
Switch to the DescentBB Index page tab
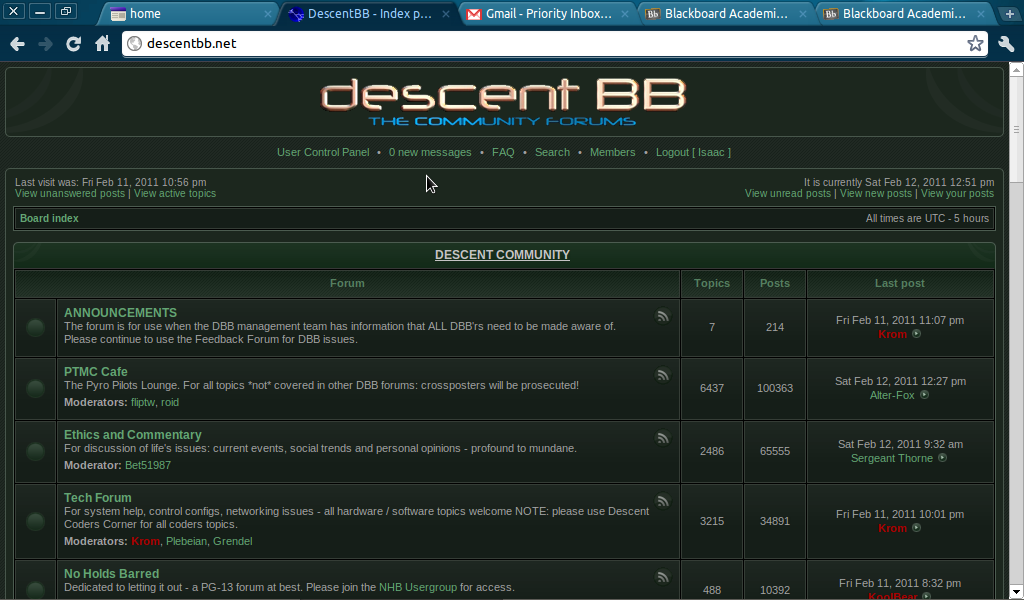coord(370,14)
